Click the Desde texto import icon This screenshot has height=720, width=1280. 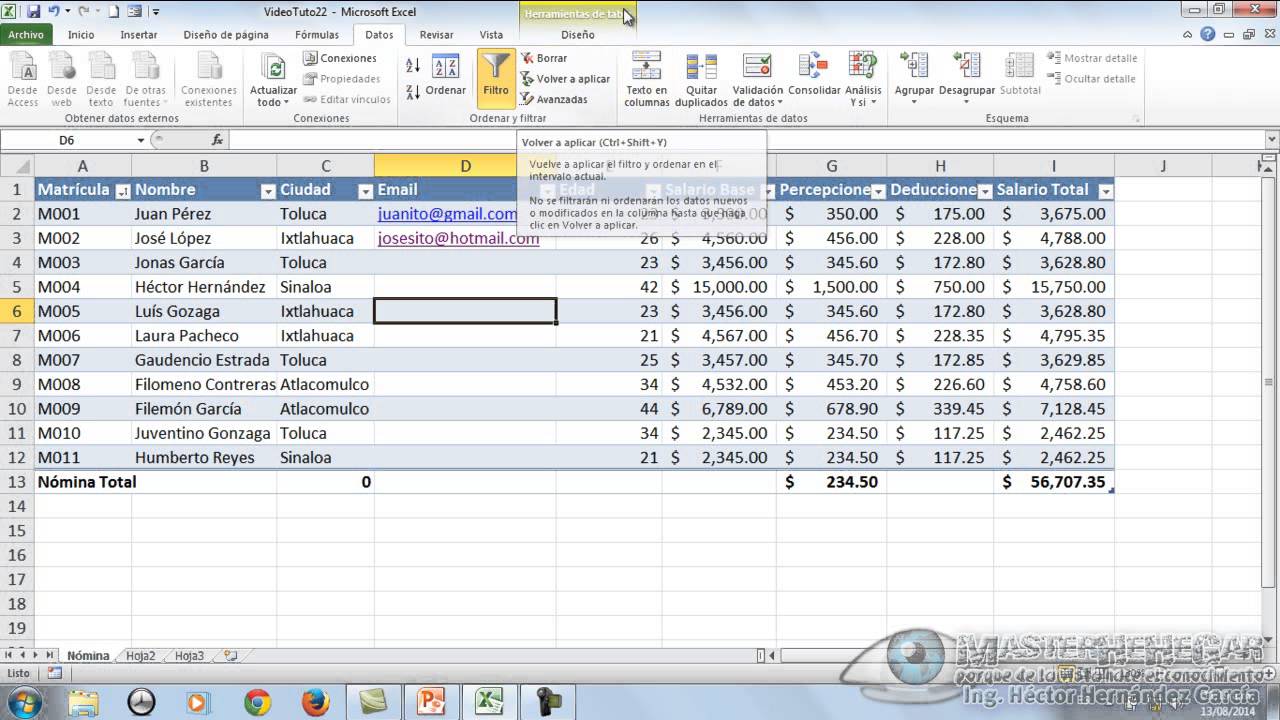tap(101, 79)
